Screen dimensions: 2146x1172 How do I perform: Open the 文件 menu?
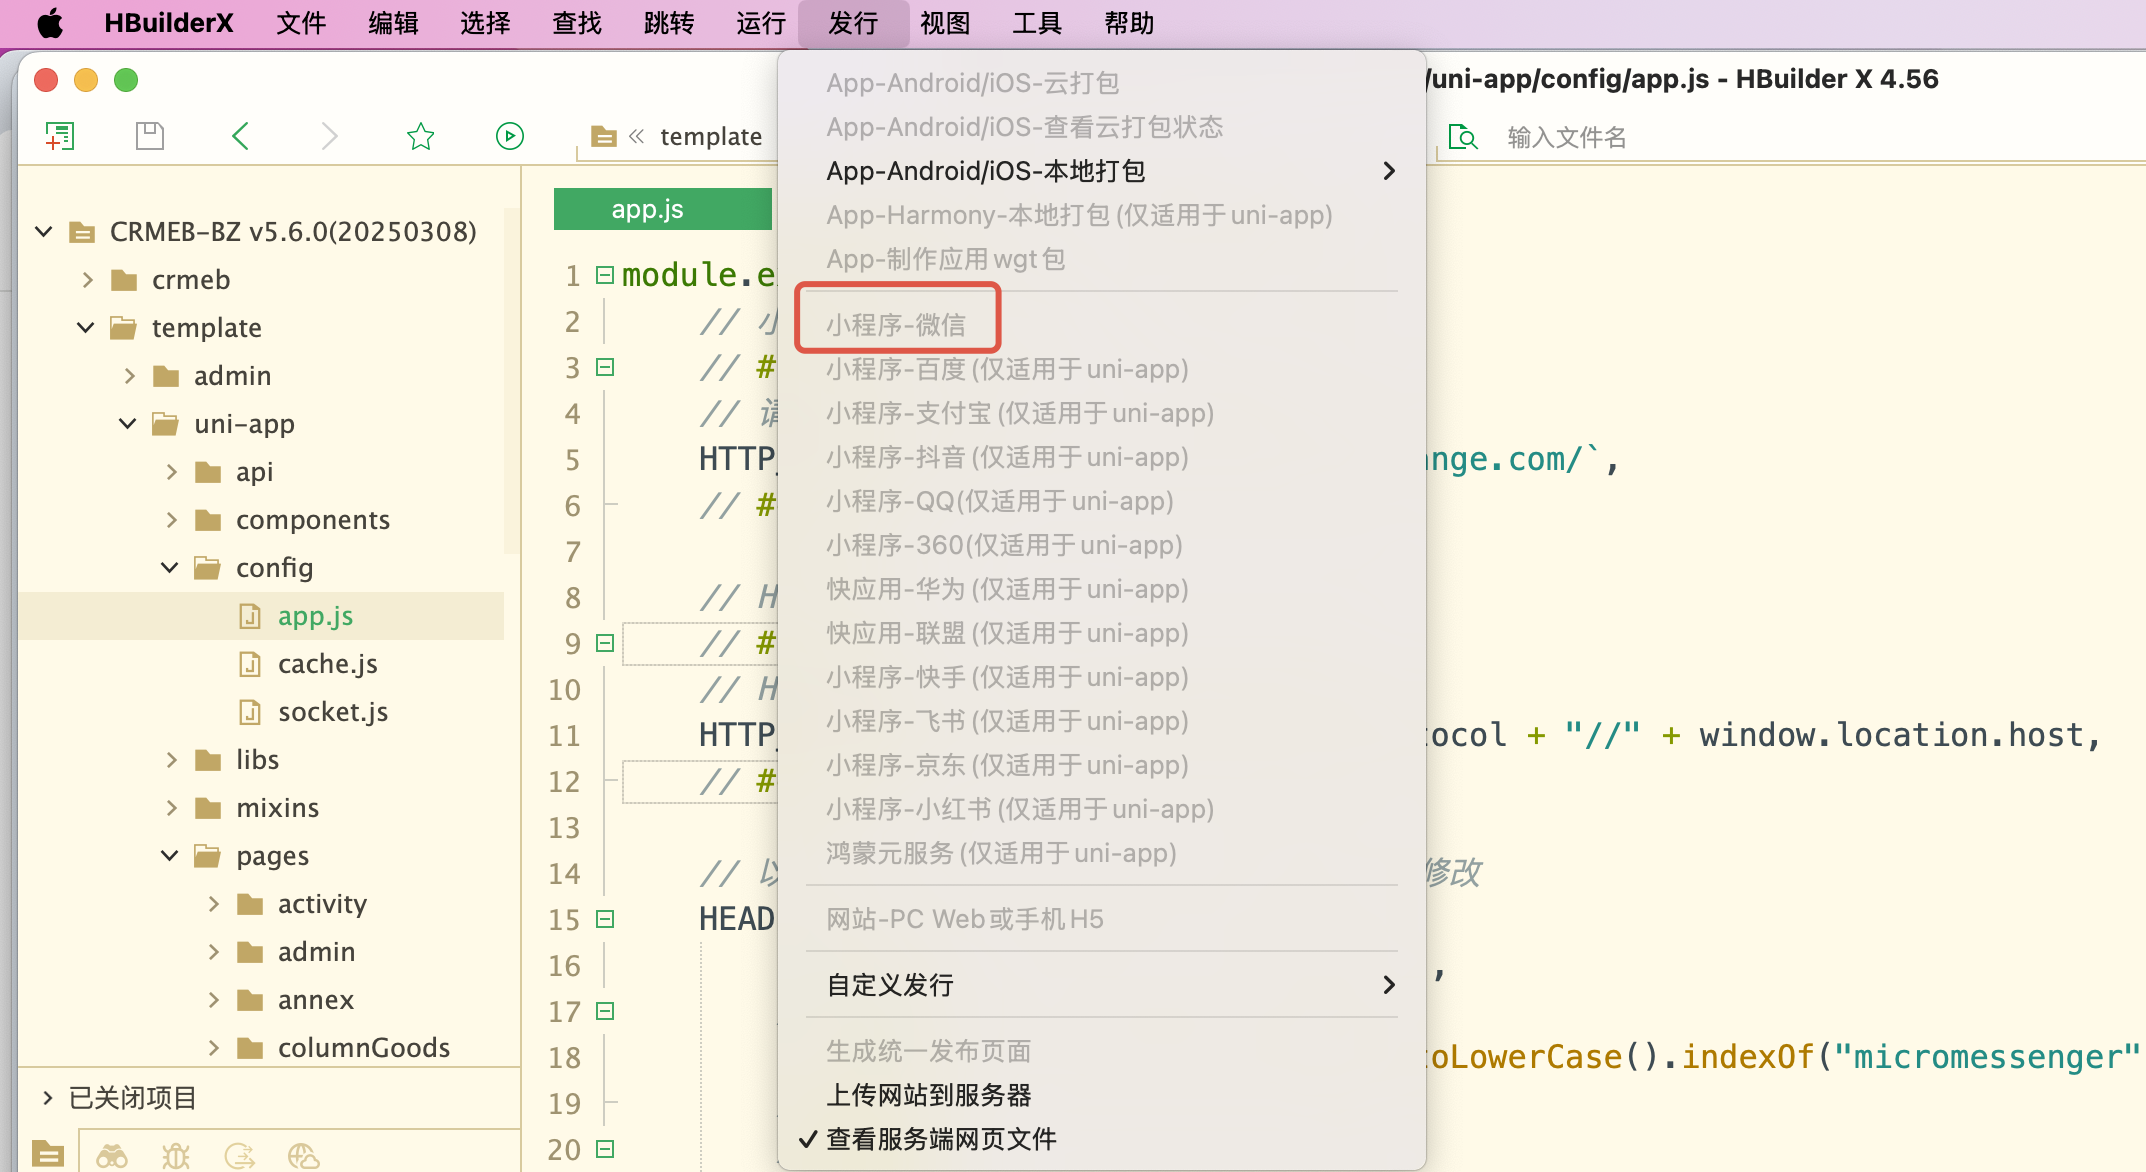[x=301, y=23]
